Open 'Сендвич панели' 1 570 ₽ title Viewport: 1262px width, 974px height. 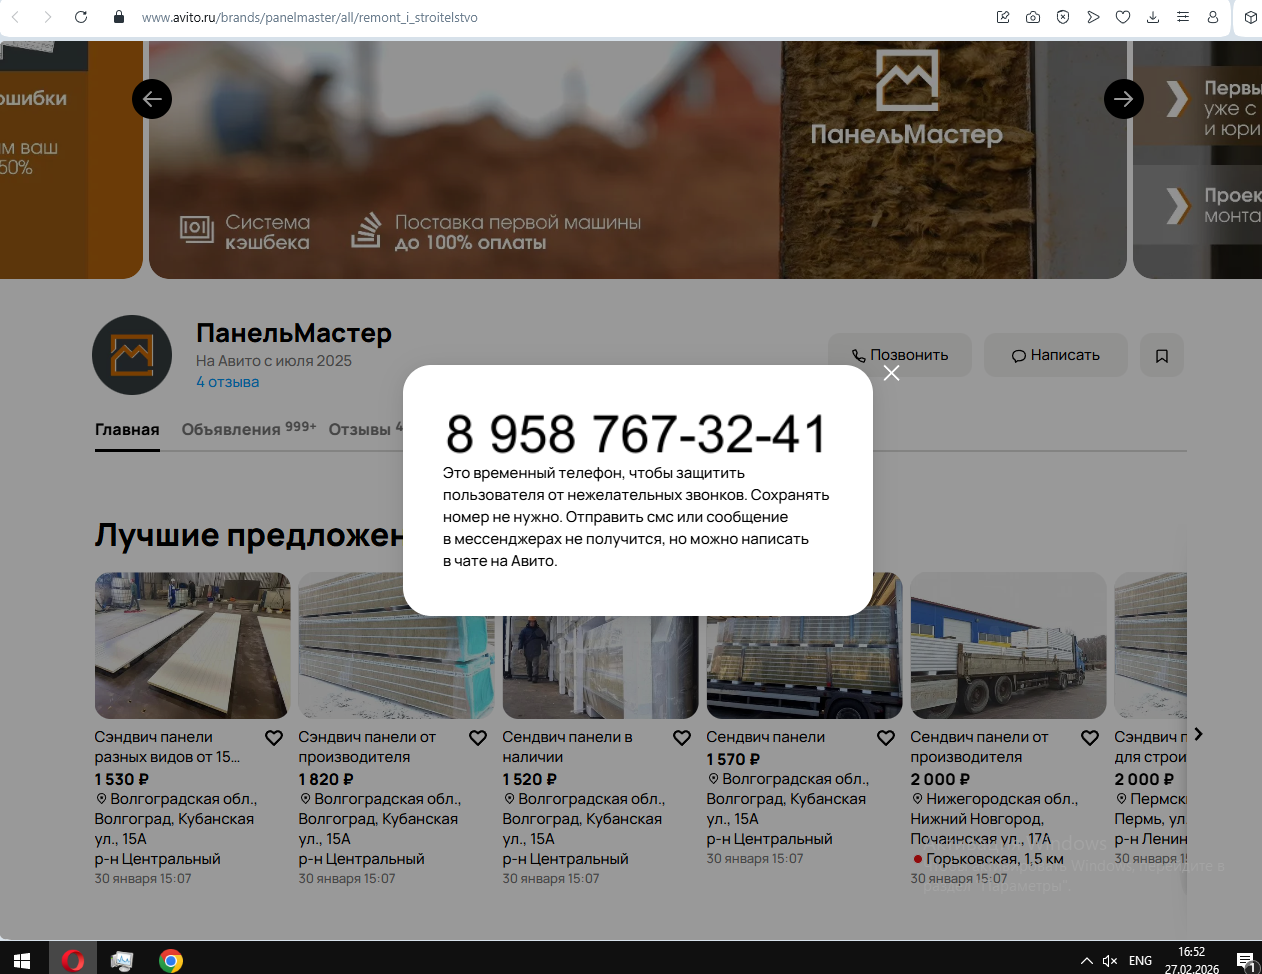765,737
